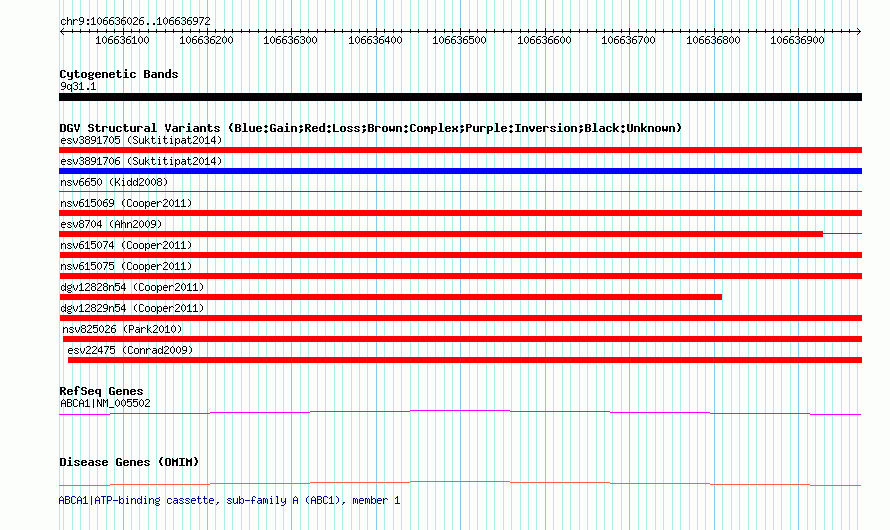Screen dimensions: 890x530
Task: Open the Disease Genes (OMIM) track title
Action: (129, 462)
